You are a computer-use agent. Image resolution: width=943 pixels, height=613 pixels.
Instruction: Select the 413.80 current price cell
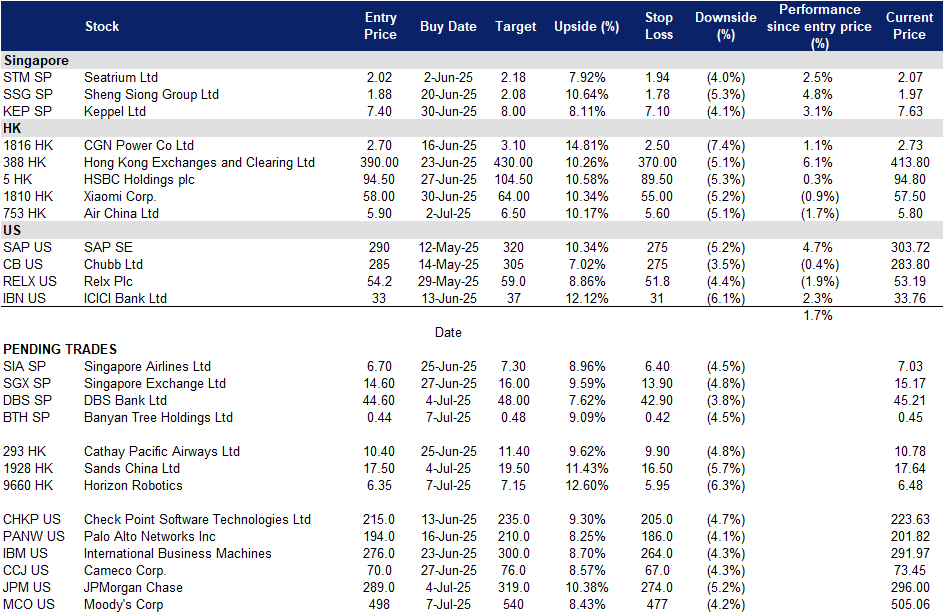[x=910, y=162]
